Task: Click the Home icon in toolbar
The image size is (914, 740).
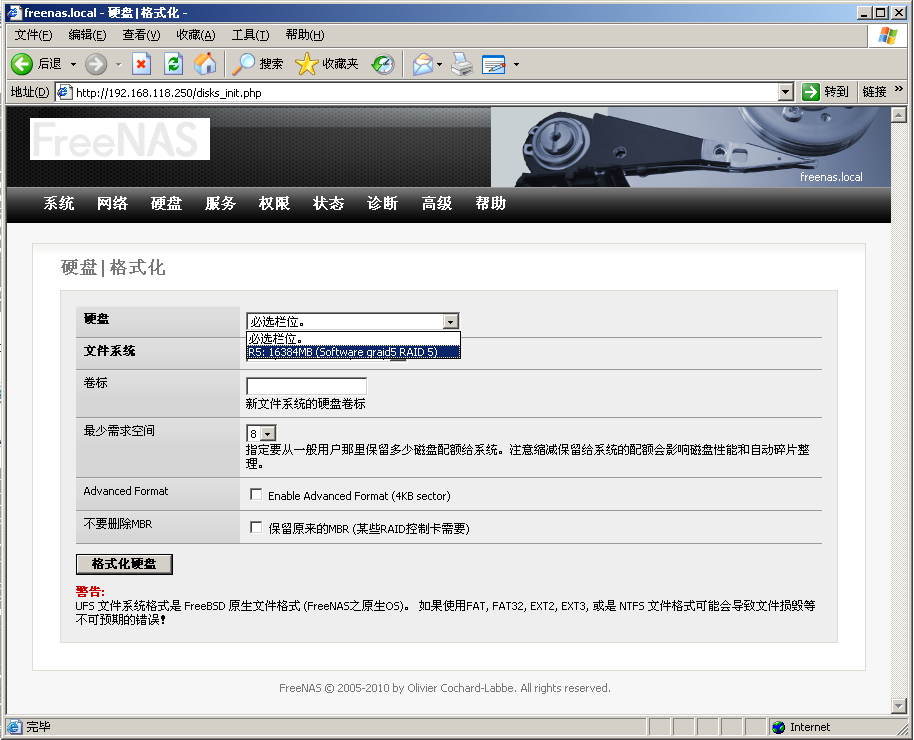Action: pyautogui.click(x=205, y=64)
